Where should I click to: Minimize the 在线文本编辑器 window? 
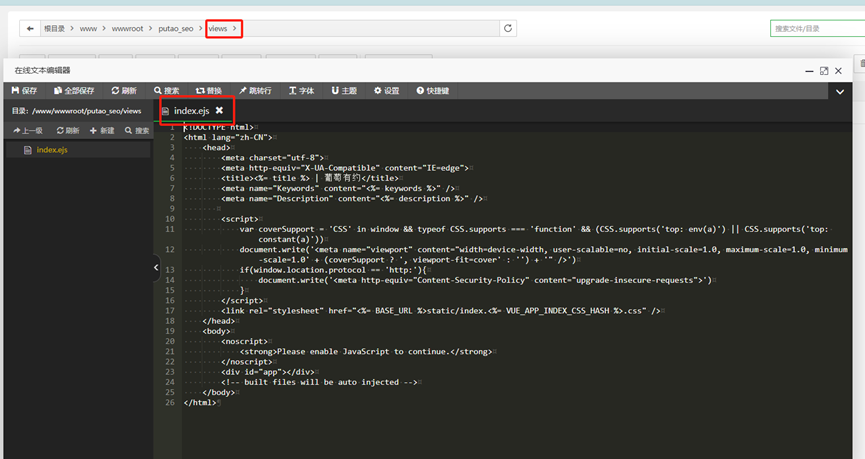(x=809, y=71)
